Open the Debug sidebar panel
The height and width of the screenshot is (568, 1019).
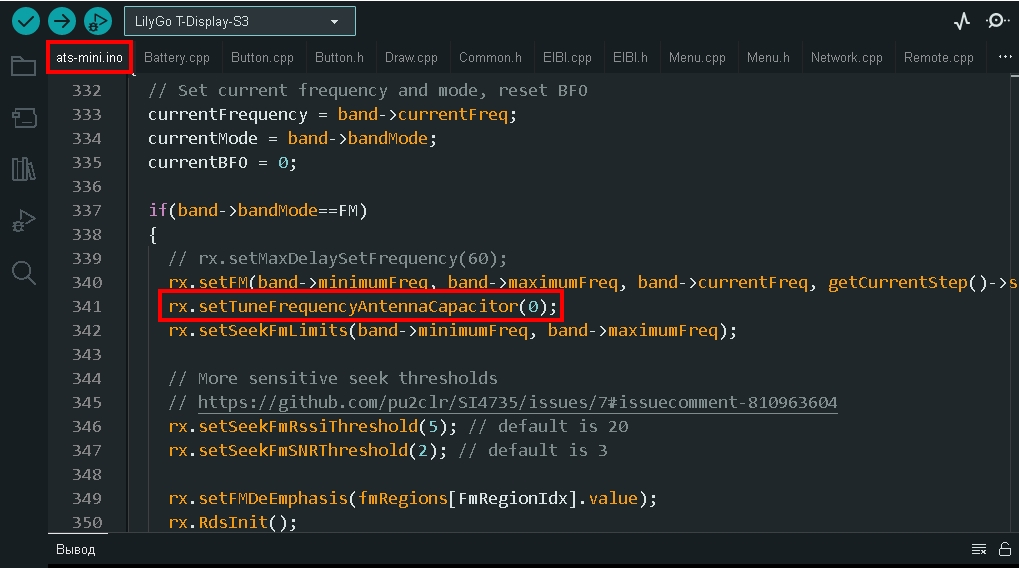23,221
